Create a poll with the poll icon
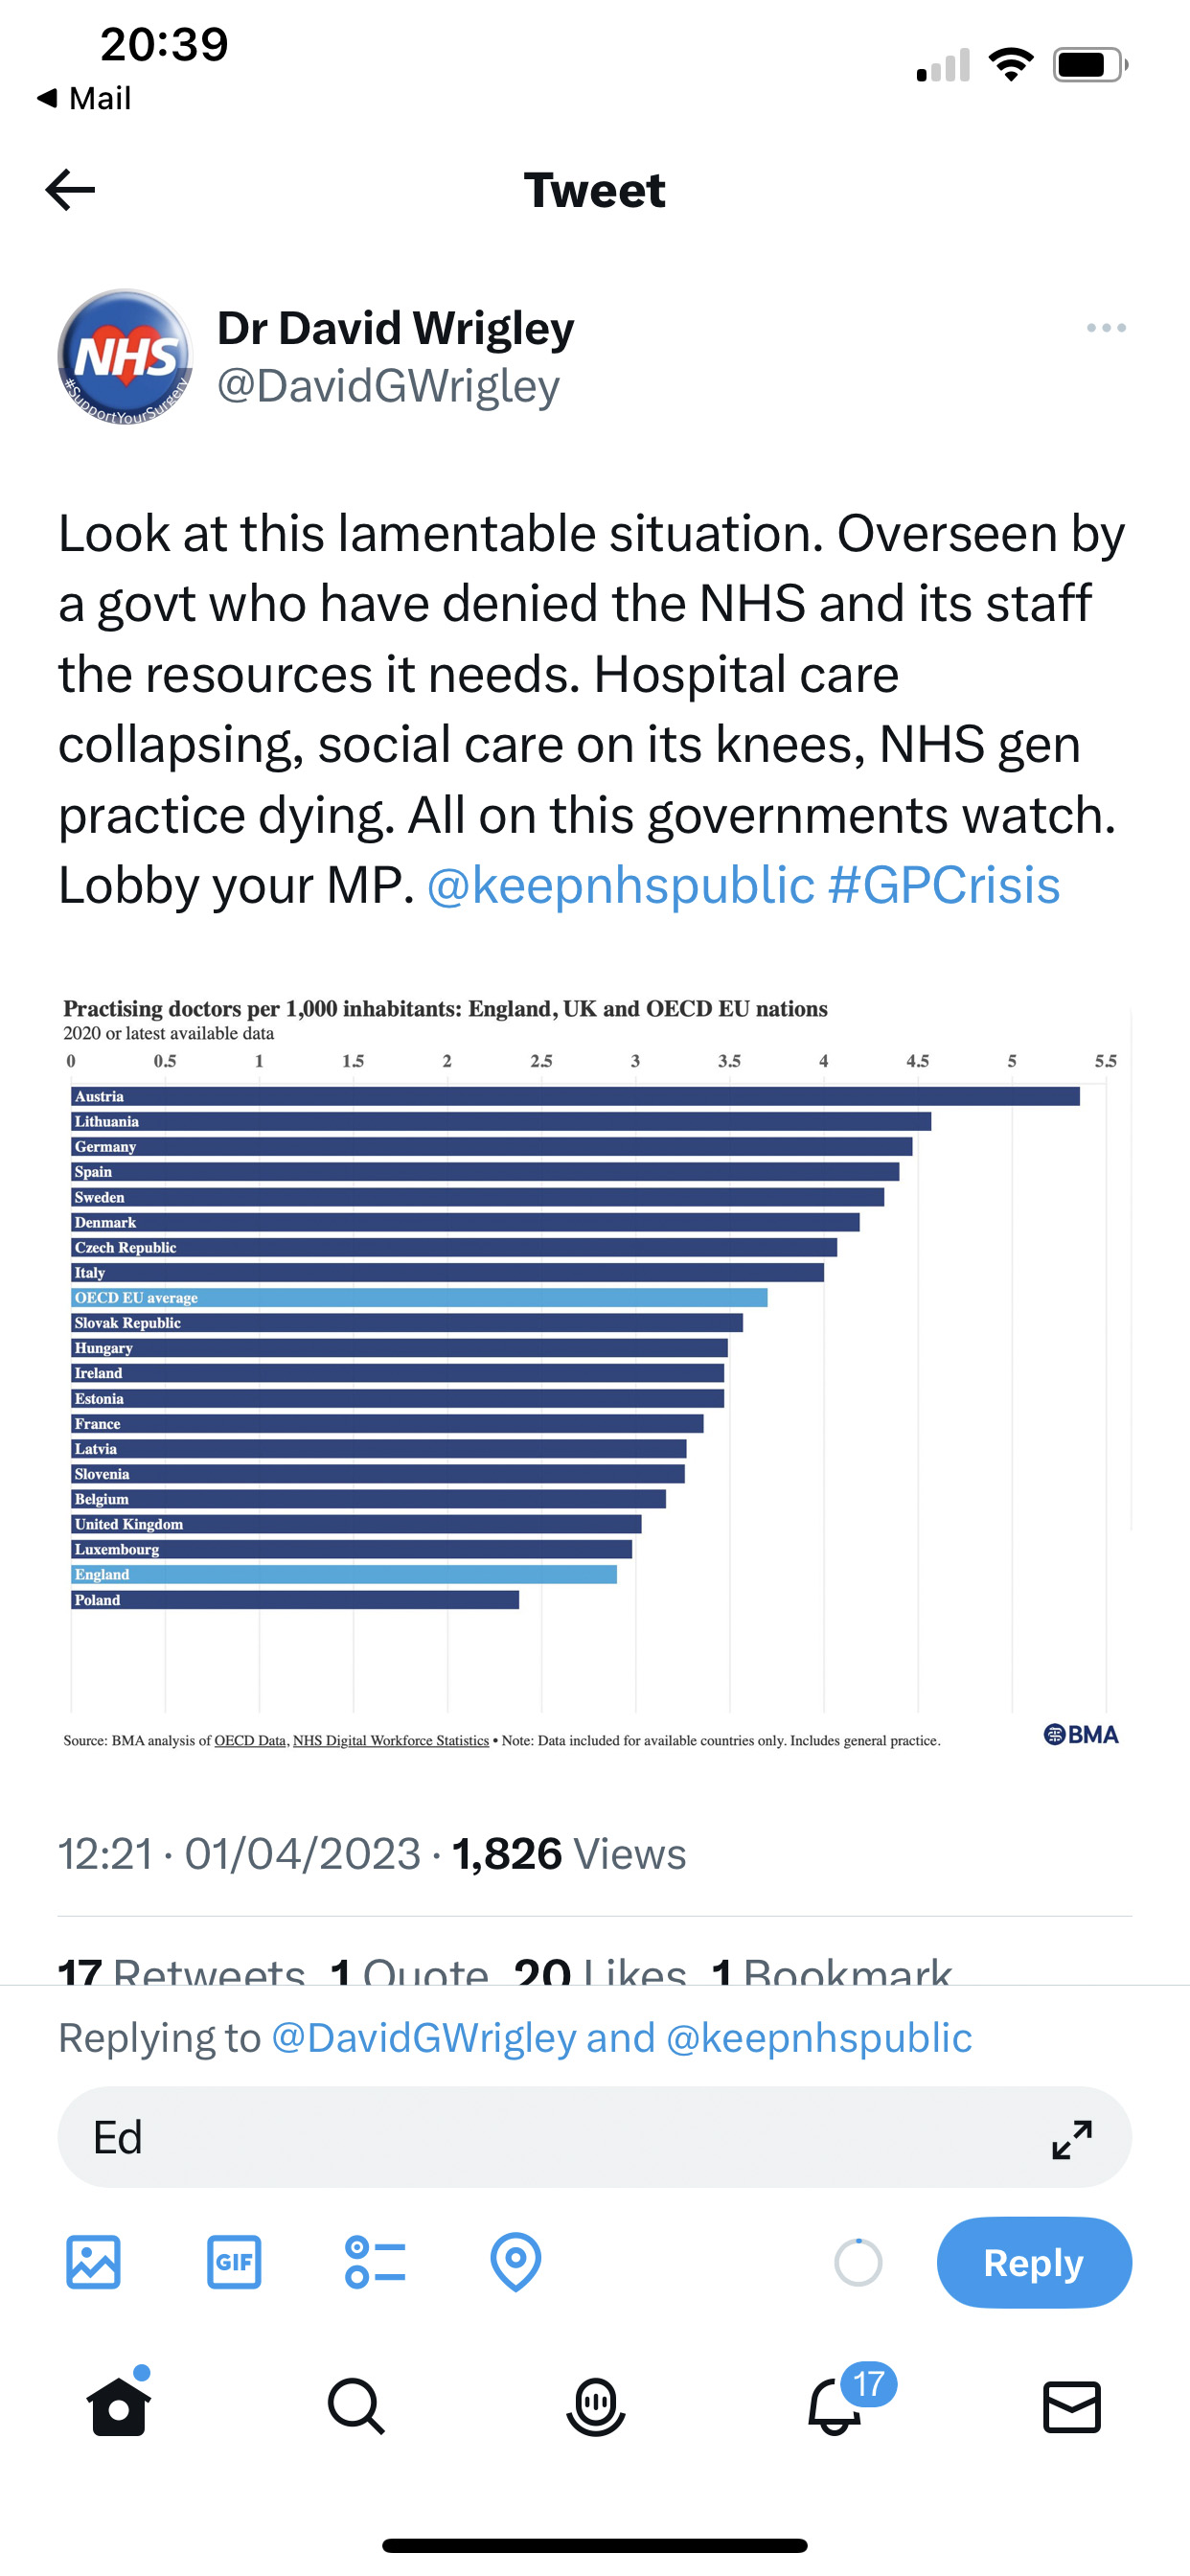The width and height of the screenshot is (1190, 2576). (375, 2262)
